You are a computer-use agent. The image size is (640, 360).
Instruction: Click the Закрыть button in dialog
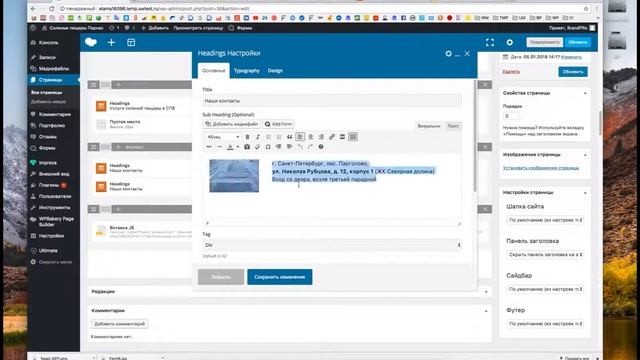(221, 277)
